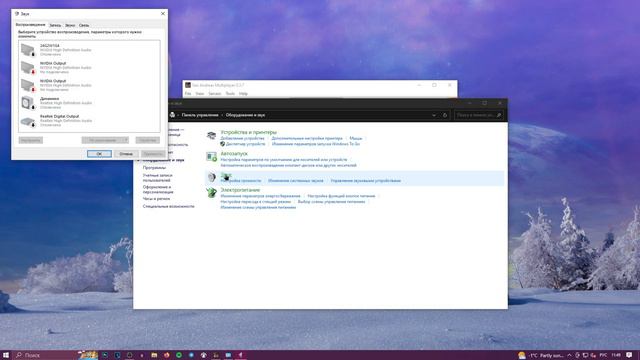Viewport: 640px width, 360px height.
Task: Open the Добавление устройства link
Action: click(242, 138)
